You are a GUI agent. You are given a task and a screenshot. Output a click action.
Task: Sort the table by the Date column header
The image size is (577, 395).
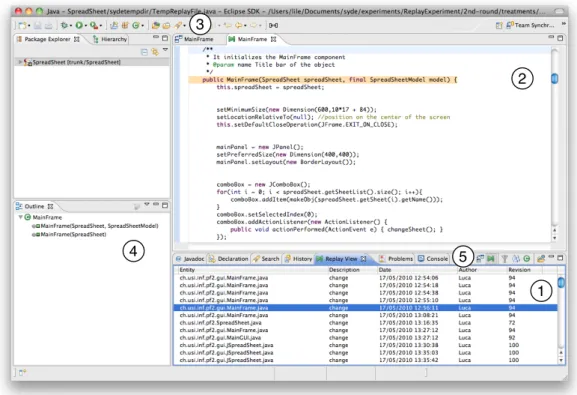(417, 270)
